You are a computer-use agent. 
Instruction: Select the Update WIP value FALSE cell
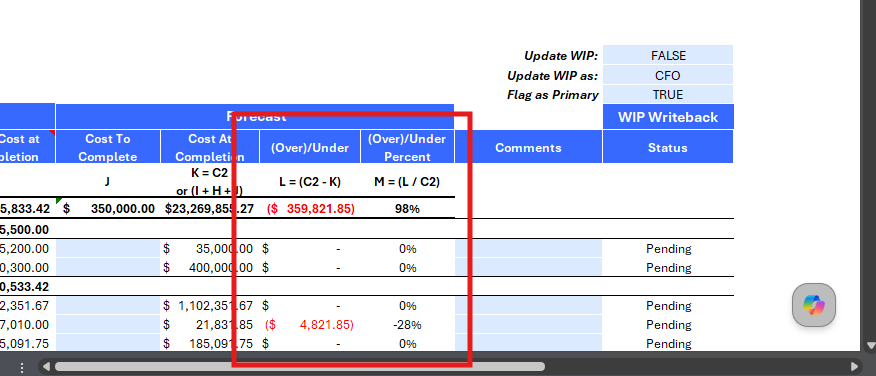(668, 55)
